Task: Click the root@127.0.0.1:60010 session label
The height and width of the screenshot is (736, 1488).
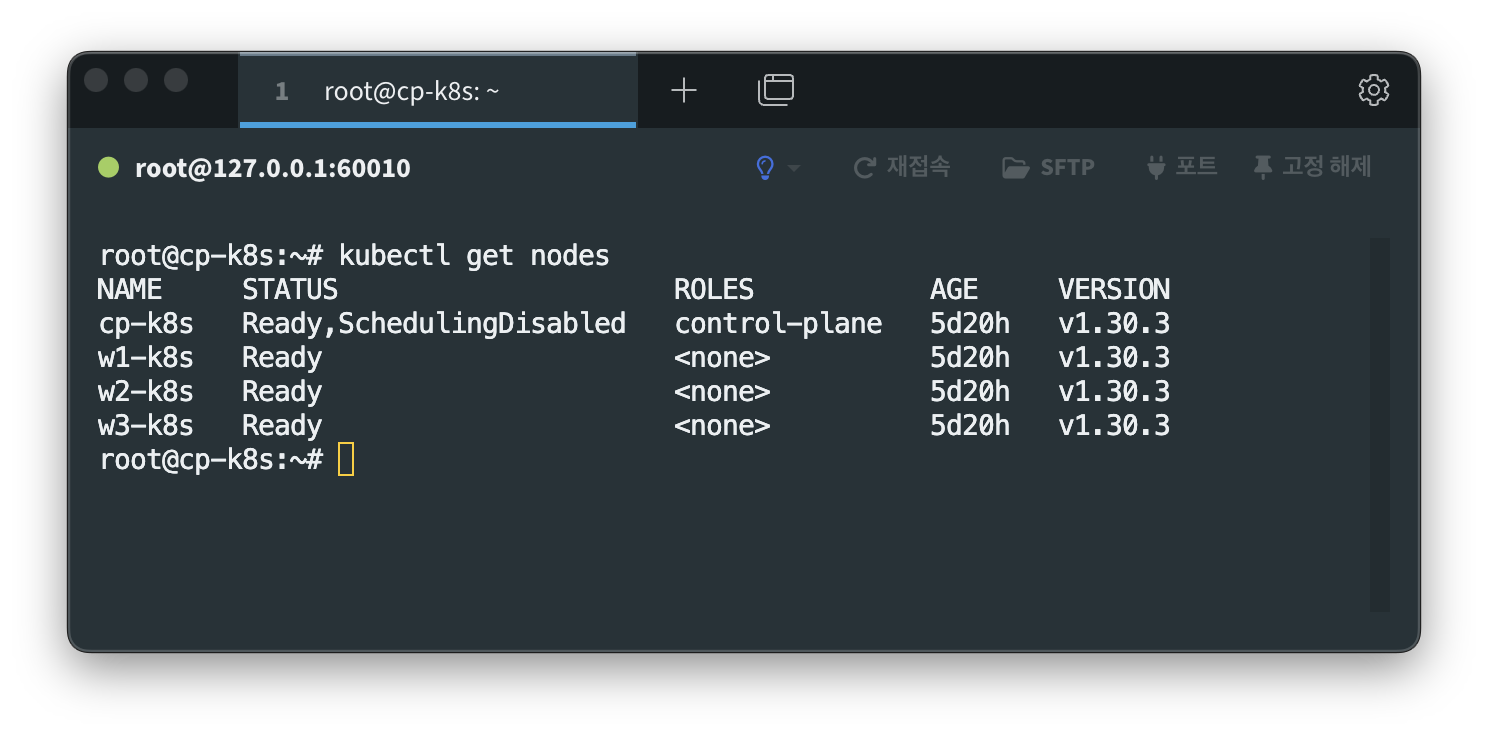Action: 272,168
